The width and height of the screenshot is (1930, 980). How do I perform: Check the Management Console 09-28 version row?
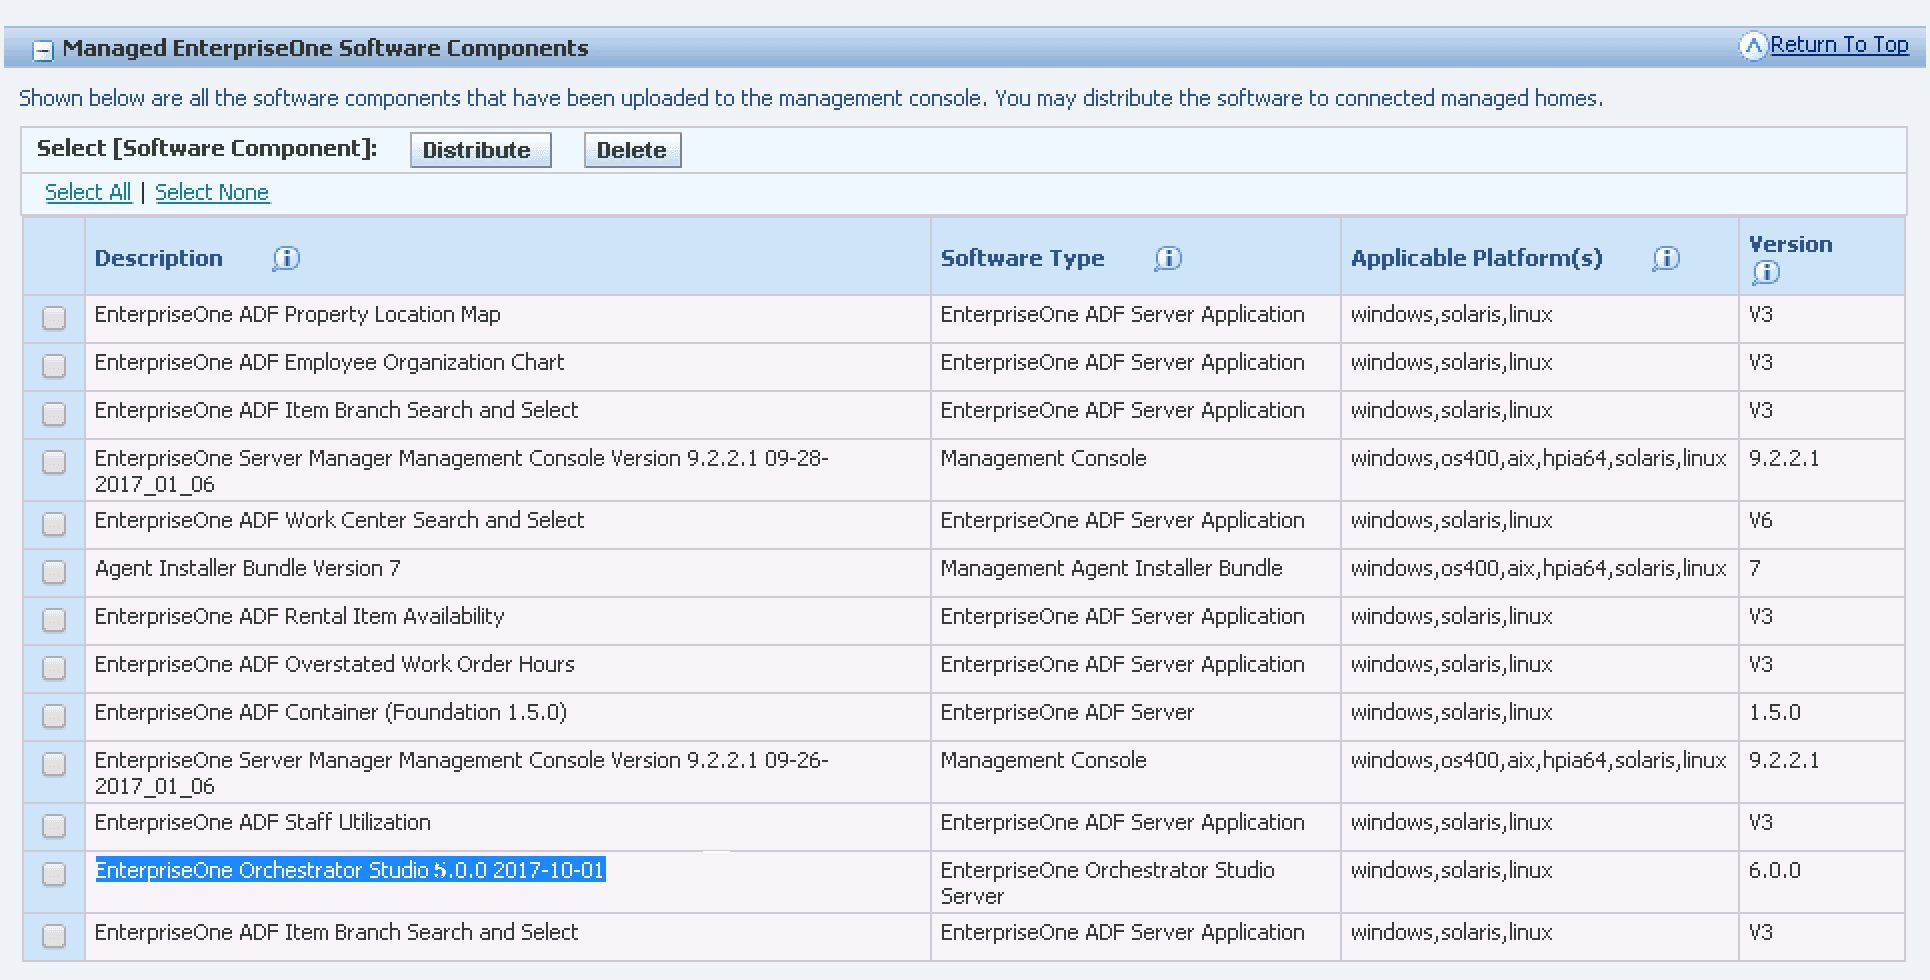[54, 462]
